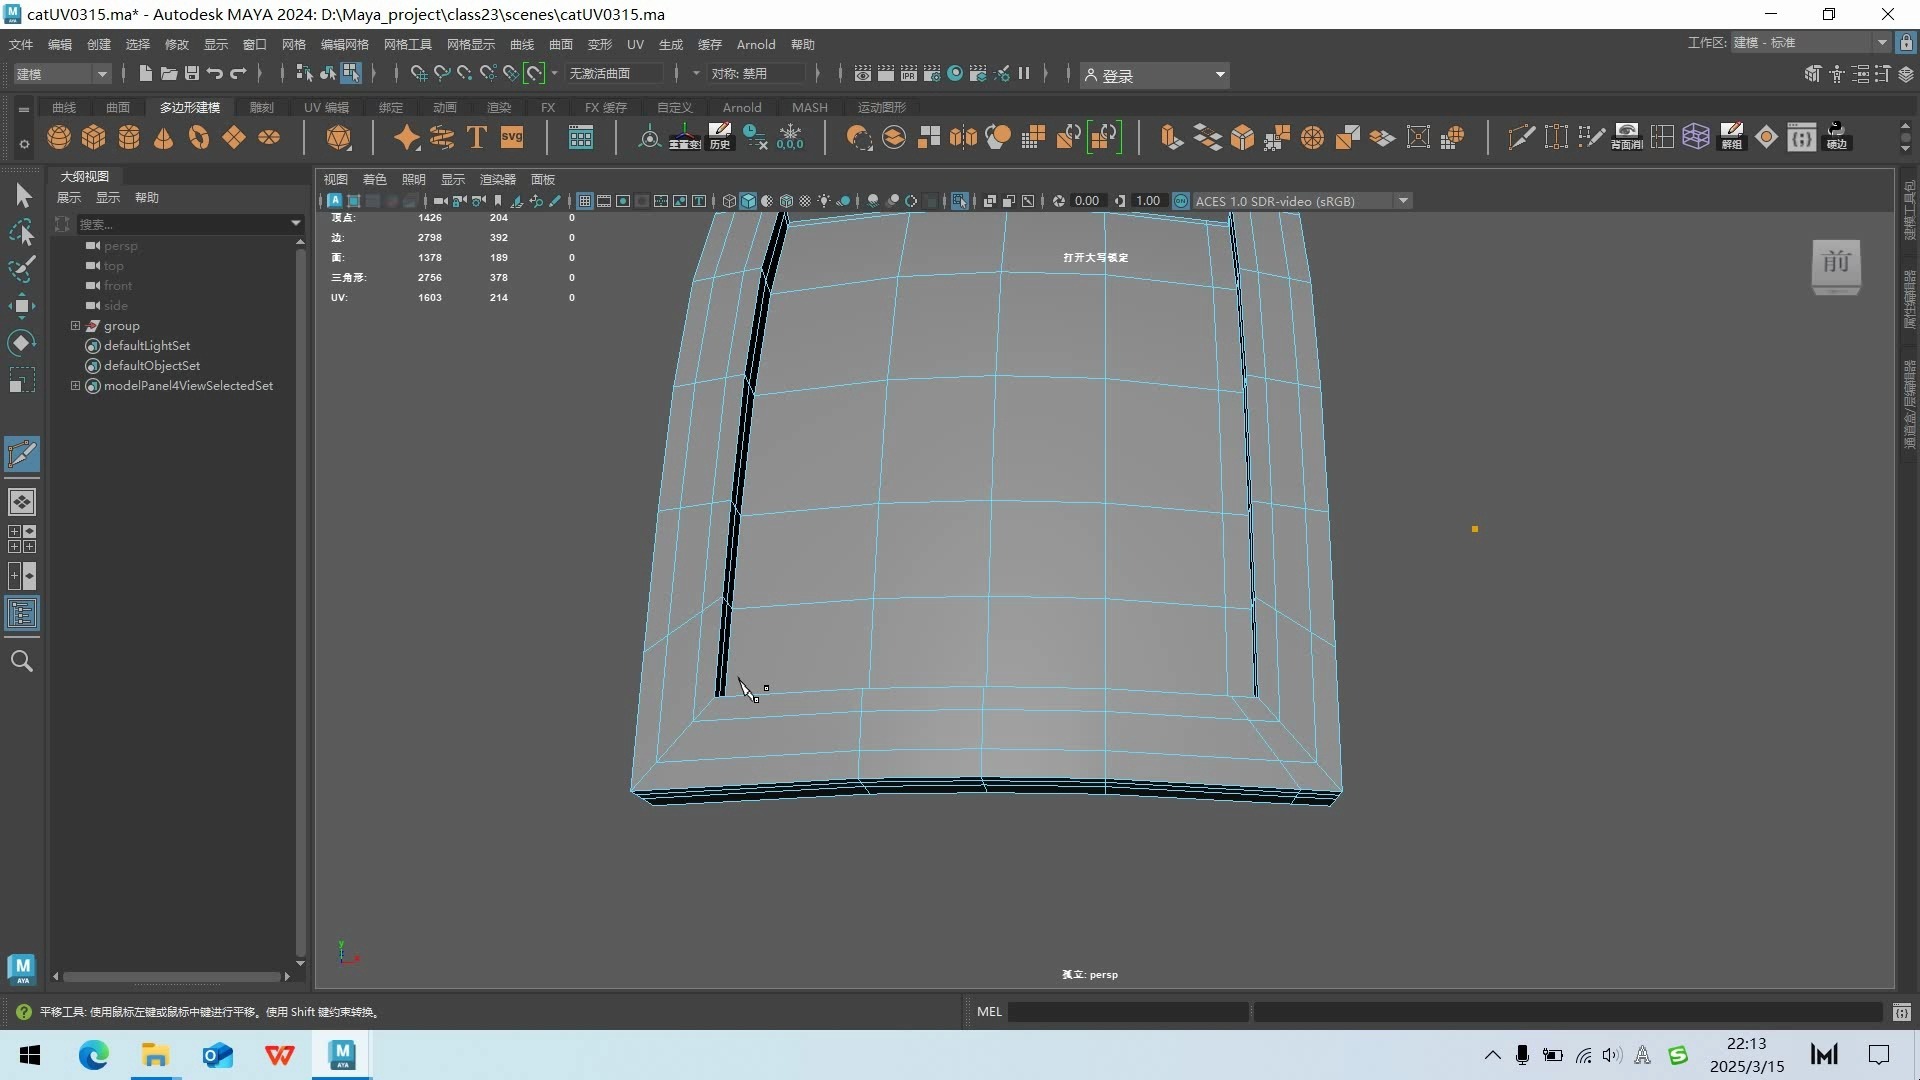Toggle snap to grids on status line
1920x1080 pixels.
[x=419, y=74]
